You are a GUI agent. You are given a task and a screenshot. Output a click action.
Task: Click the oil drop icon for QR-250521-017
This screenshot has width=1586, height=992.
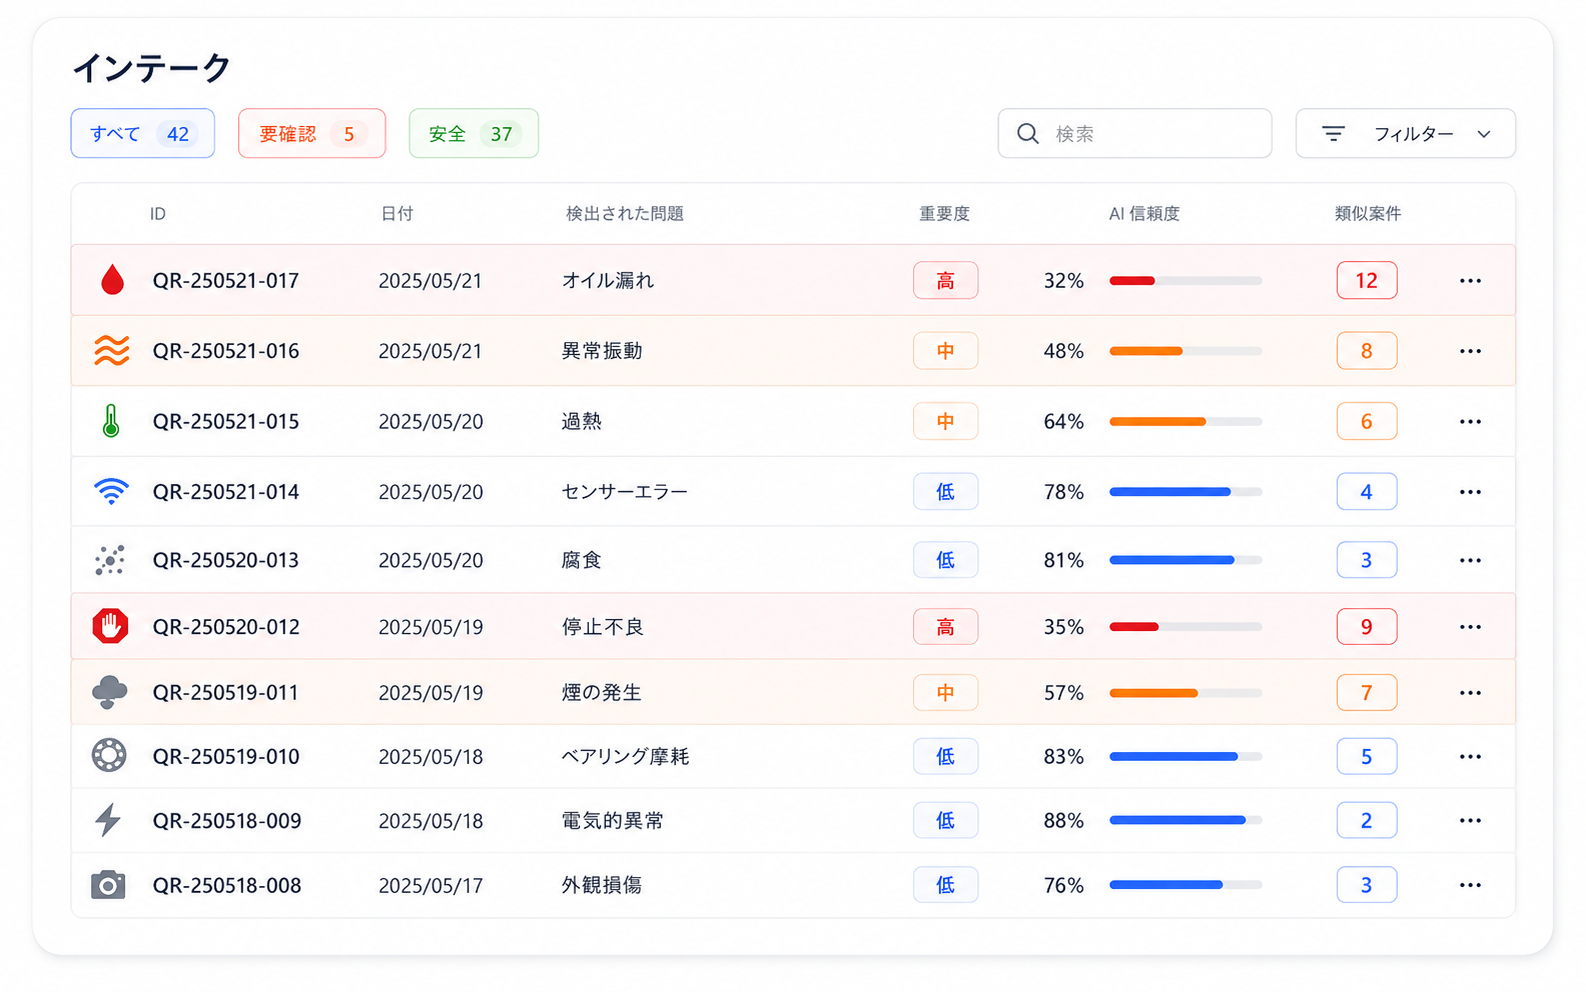112,280
